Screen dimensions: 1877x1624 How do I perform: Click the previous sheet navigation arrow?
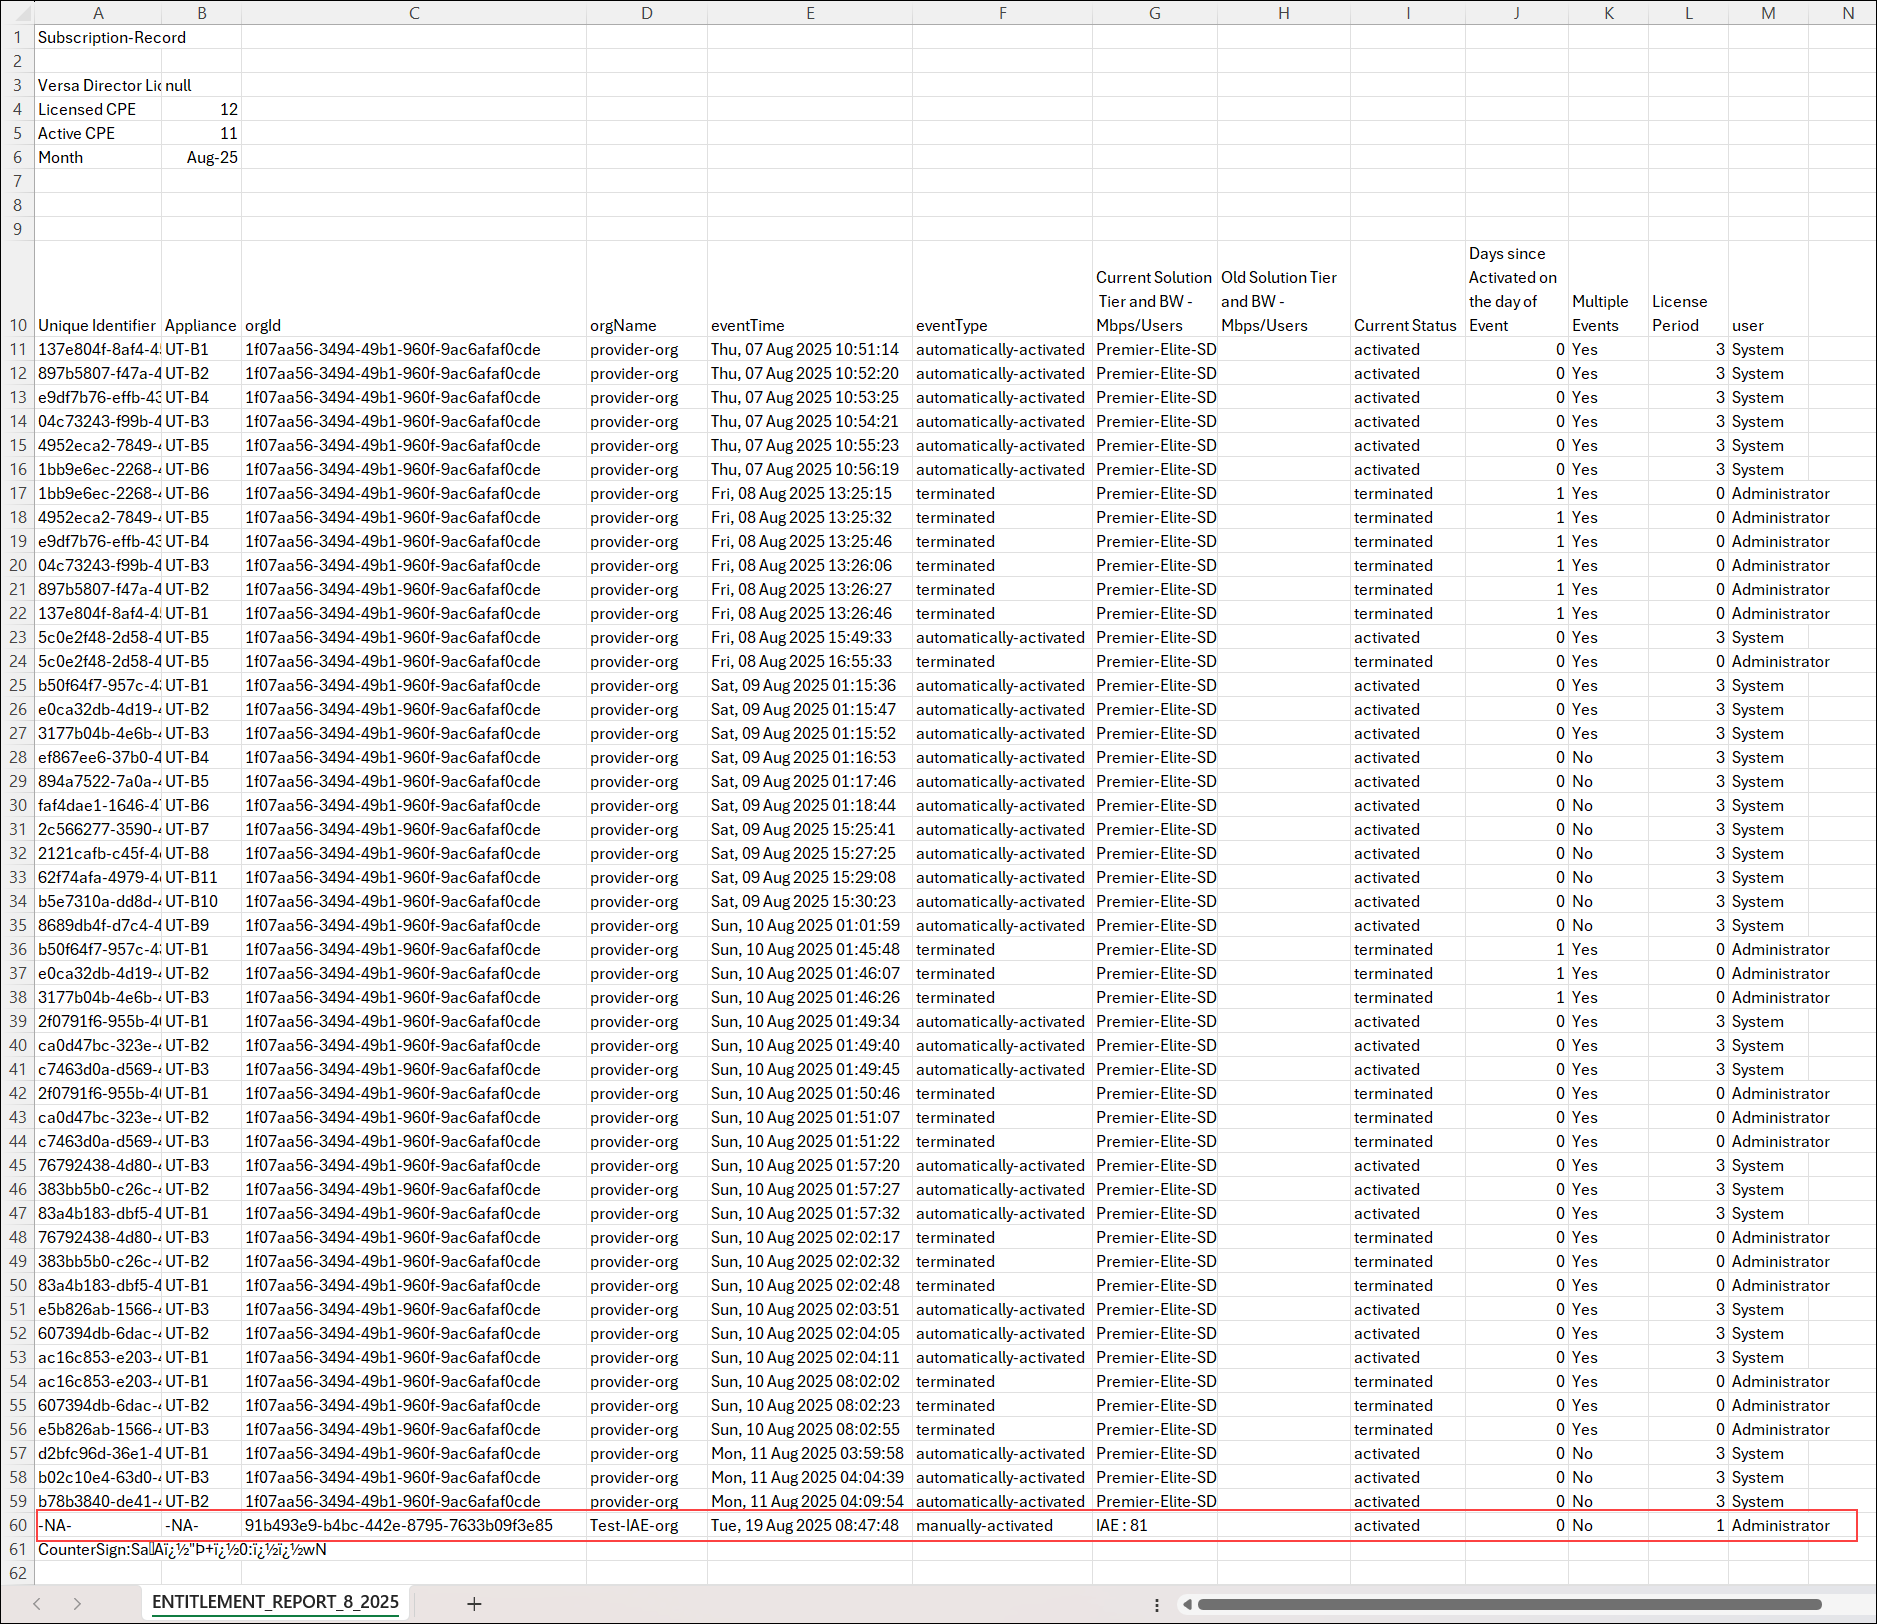[37, 1603]
